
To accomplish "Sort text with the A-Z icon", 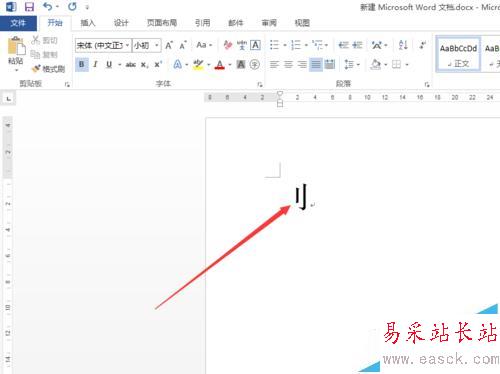I will pyautogui.click(x=403, y=45).
